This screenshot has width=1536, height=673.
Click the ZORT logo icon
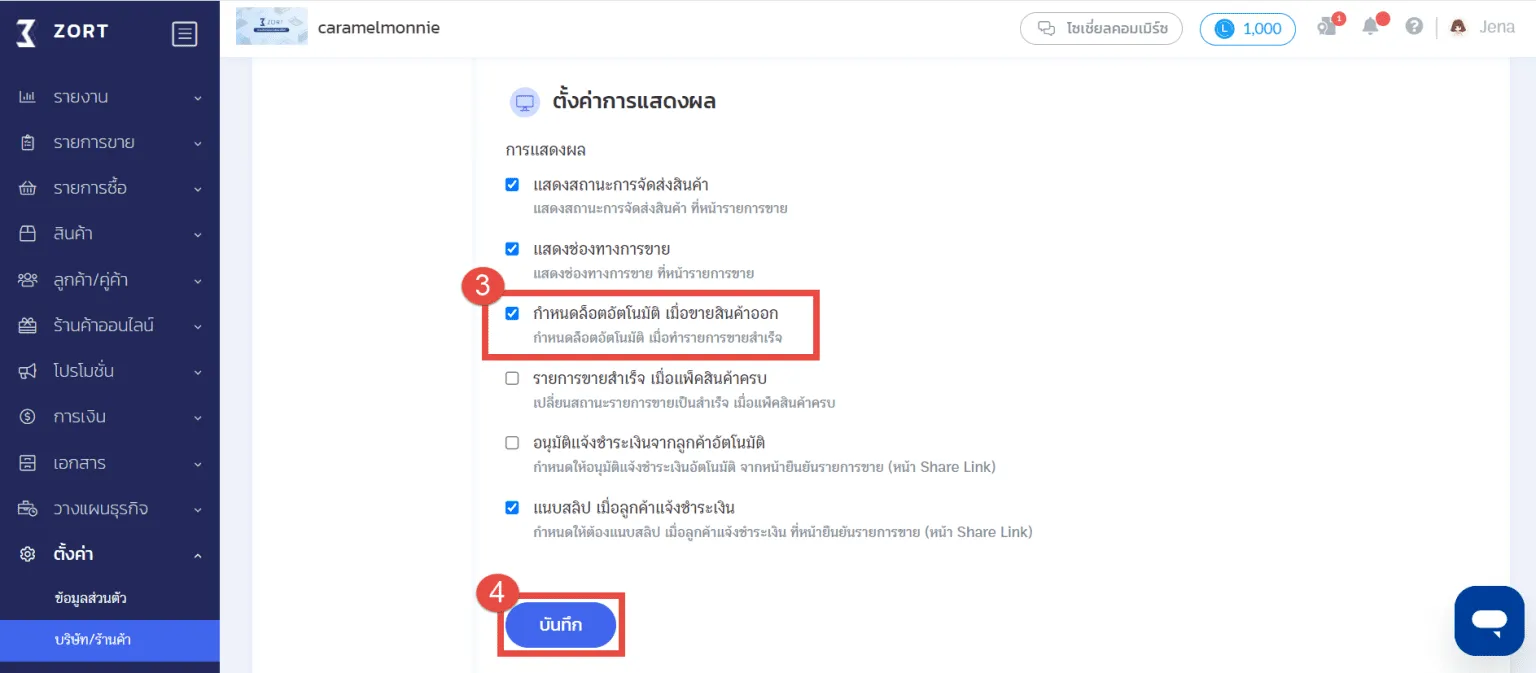[27, 33]
